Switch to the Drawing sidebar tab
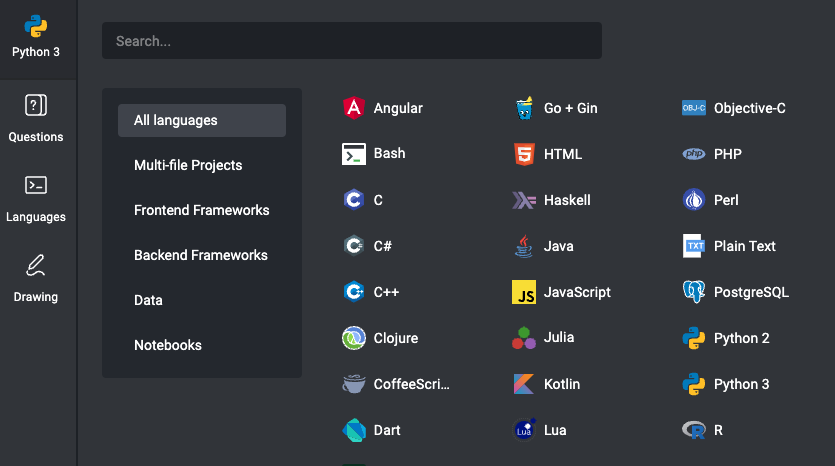Viewport: 835px width, 466px height. (36, 278)
